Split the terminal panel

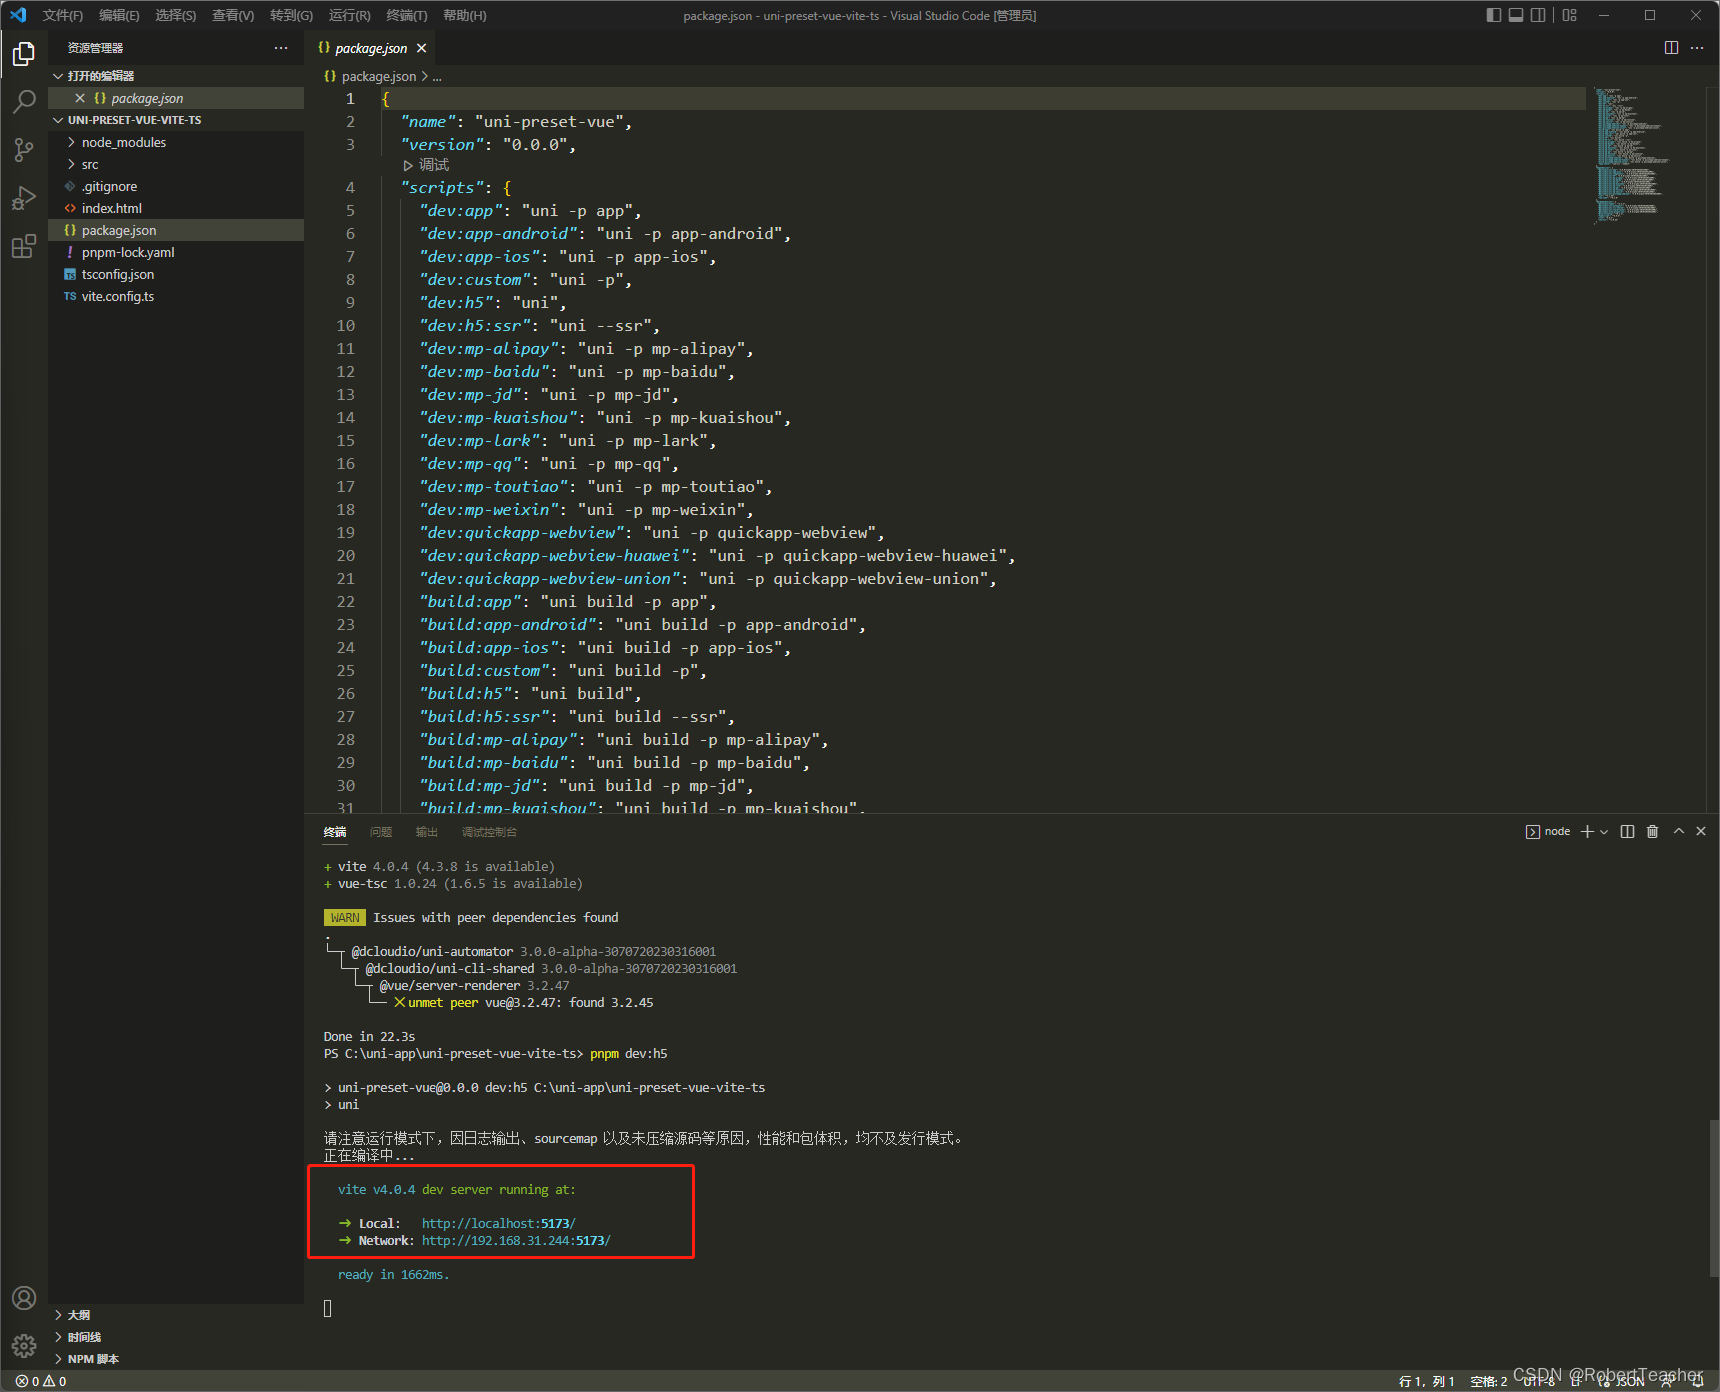[x=1628, y=832]
